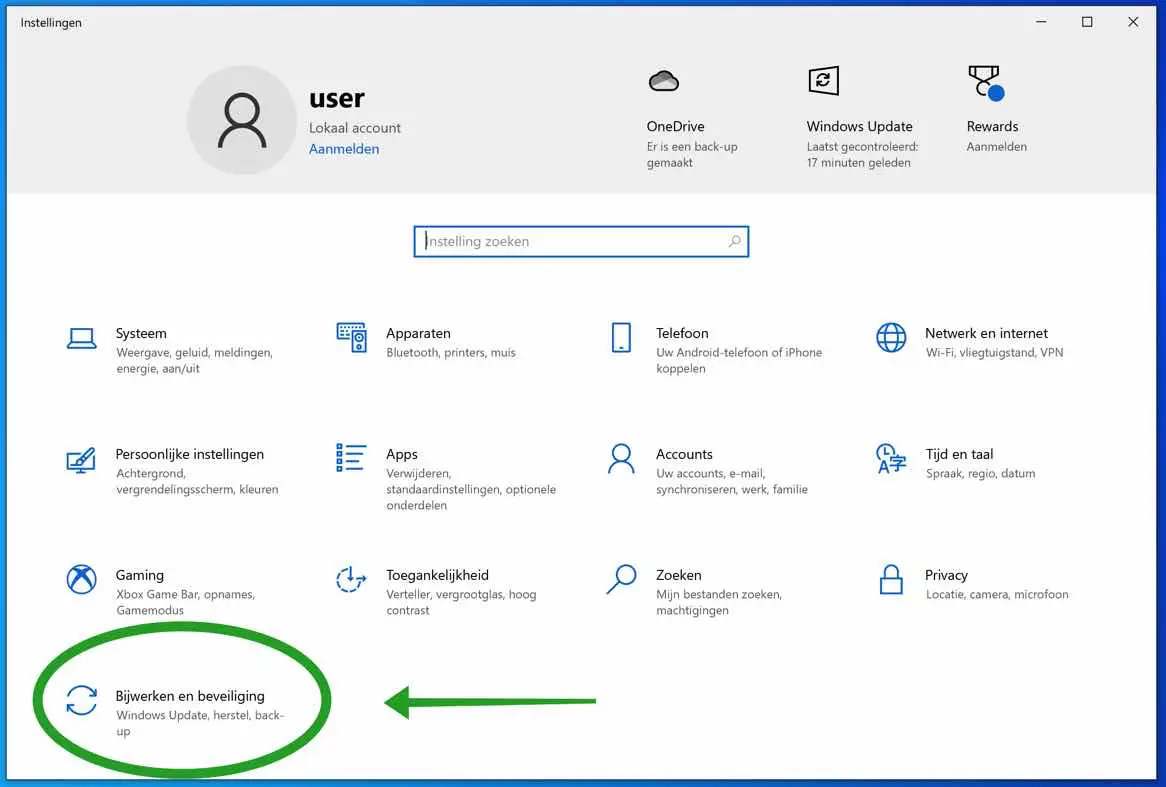Viewport: 1166px width, 787px height.
Task: Click 'Bluetooth, printers, muis' description
Action: point(451,353)
